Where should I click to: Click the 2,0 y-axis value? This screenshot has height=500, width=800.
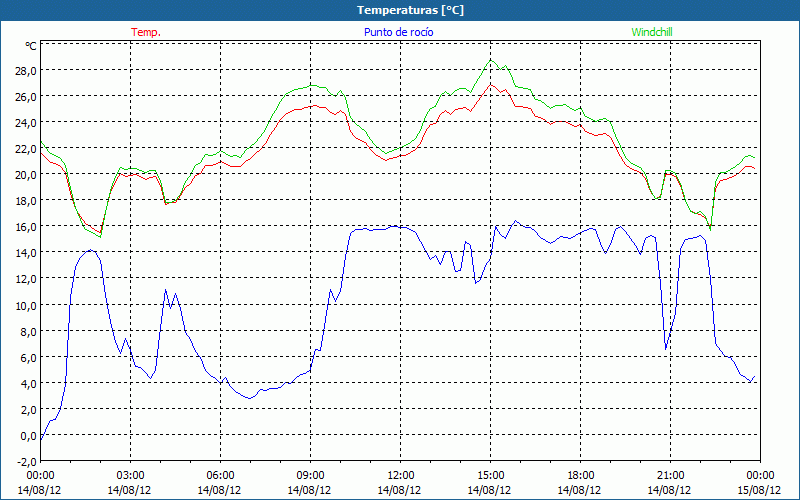tap(28, 409)
